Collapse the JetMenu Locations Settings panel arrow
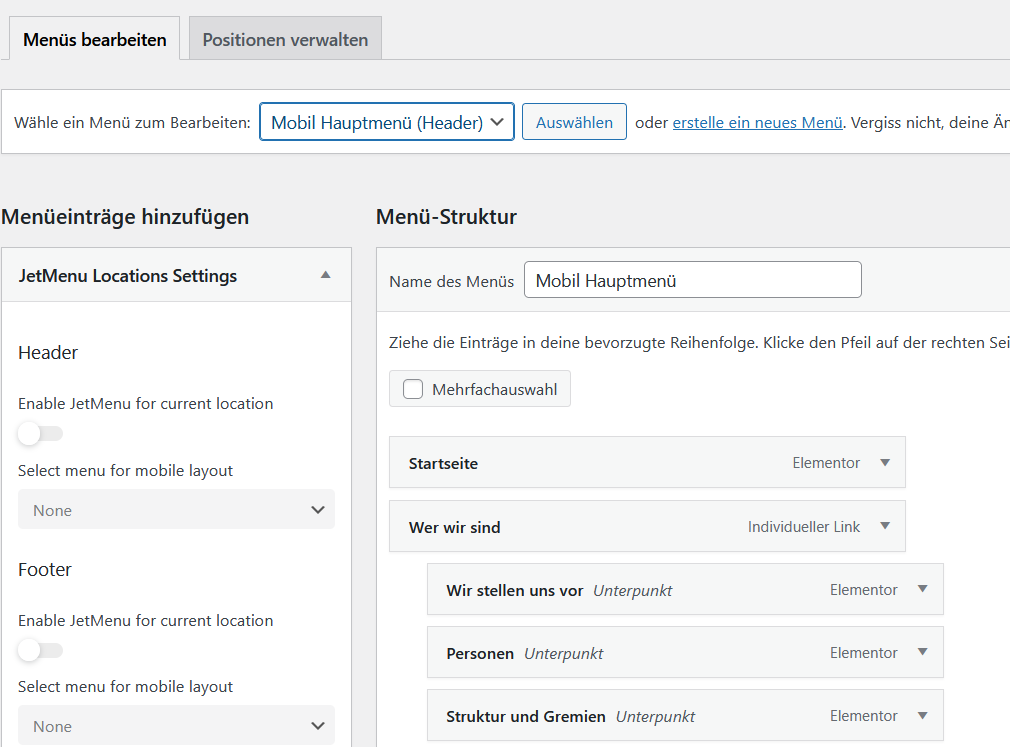Viewport: 1010px width, 747px height. pos(326,275)
